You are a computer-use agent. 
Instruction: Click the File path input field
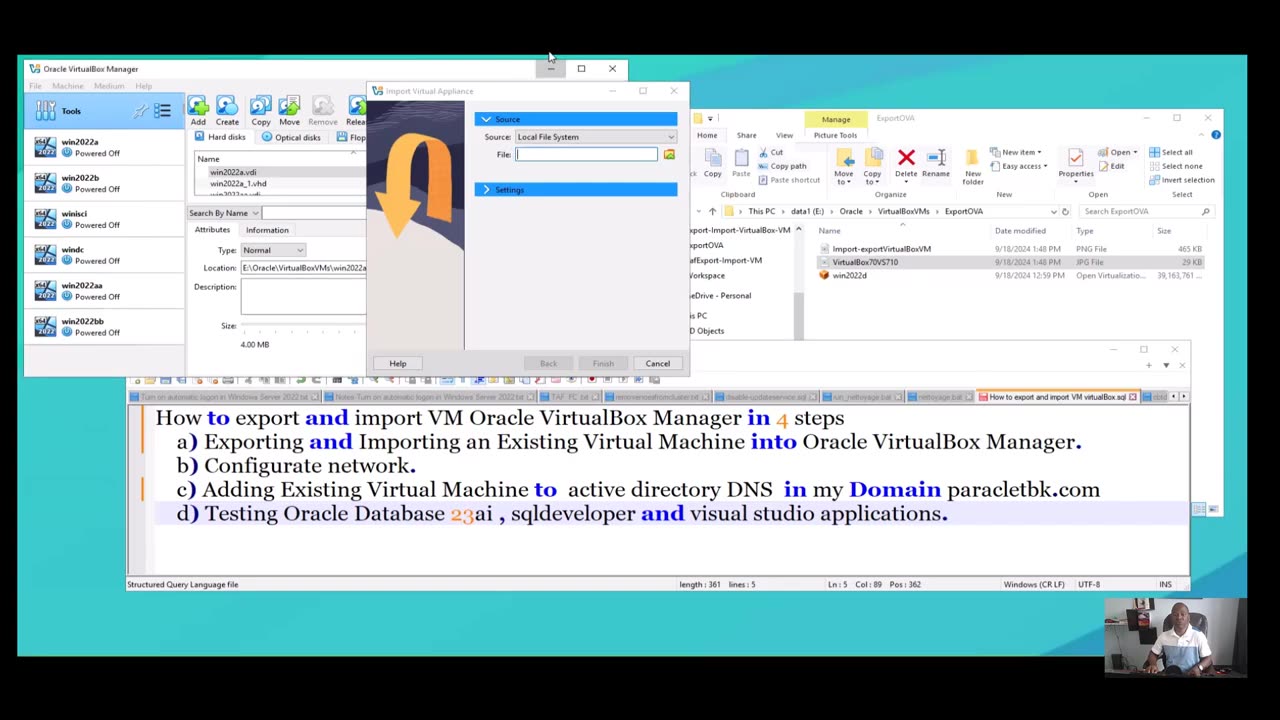[x=586, y=154]
